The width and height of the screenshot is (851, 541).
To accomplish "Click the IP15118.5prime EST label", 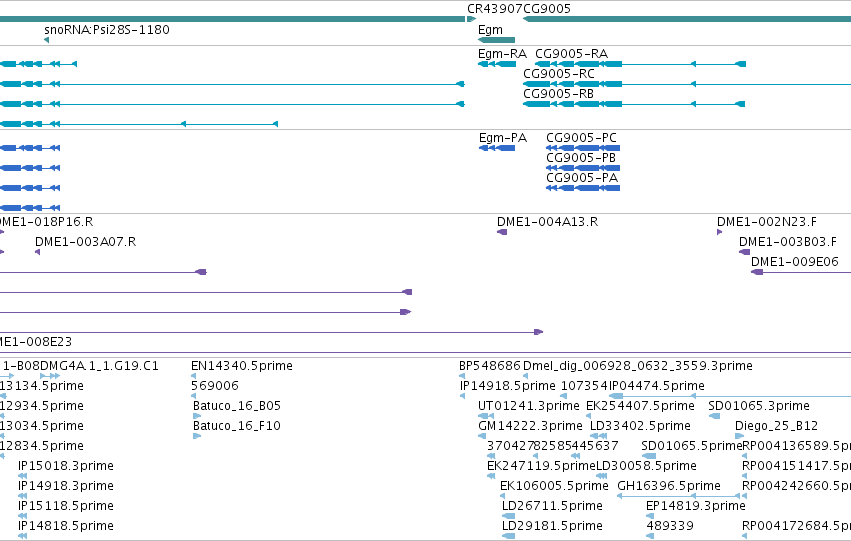I will [66, 506].
